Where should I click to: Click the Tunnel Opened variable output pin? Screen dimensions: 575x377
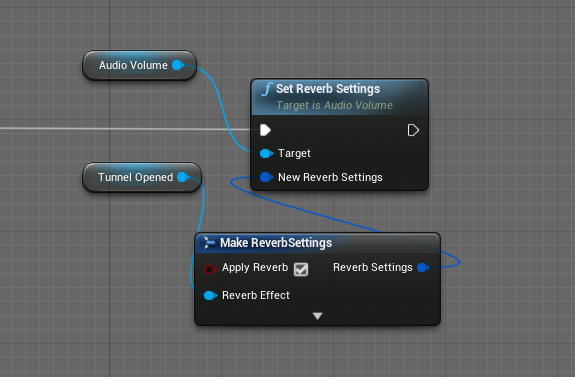(x=183, y=177)
